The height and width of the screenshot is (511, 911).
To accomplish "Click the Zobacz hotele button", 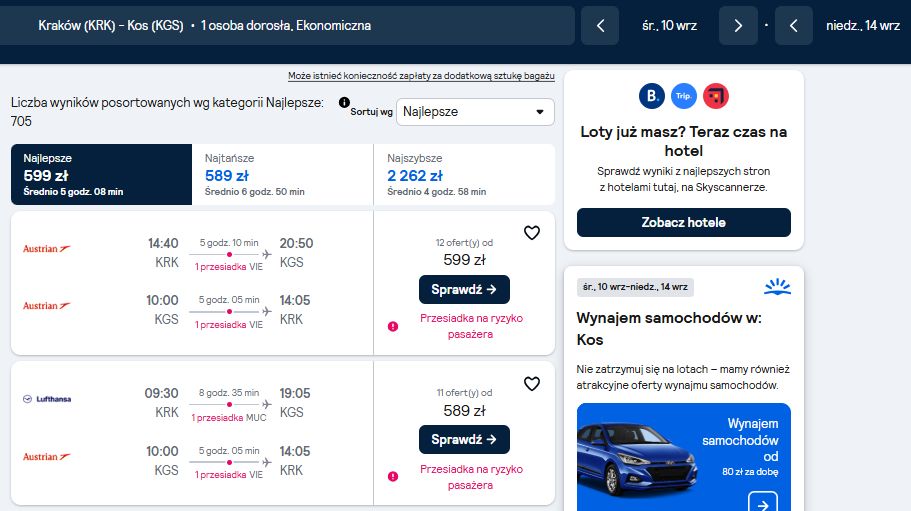I will [x=683, y=222].
